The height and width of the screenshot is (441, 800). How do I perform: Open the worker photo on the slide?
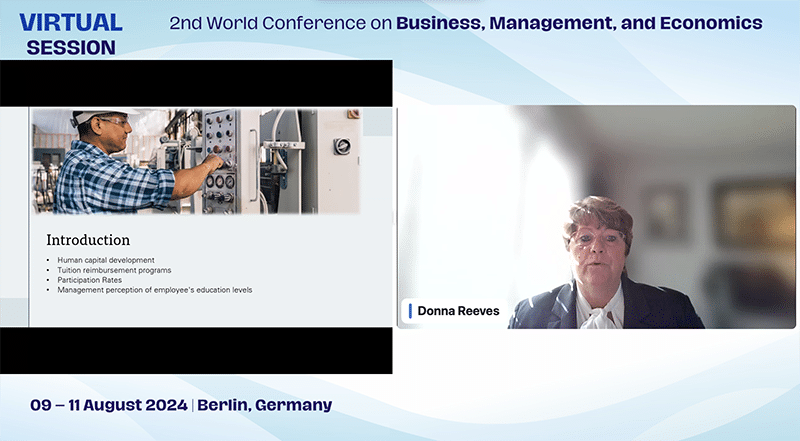click(196, 161)
